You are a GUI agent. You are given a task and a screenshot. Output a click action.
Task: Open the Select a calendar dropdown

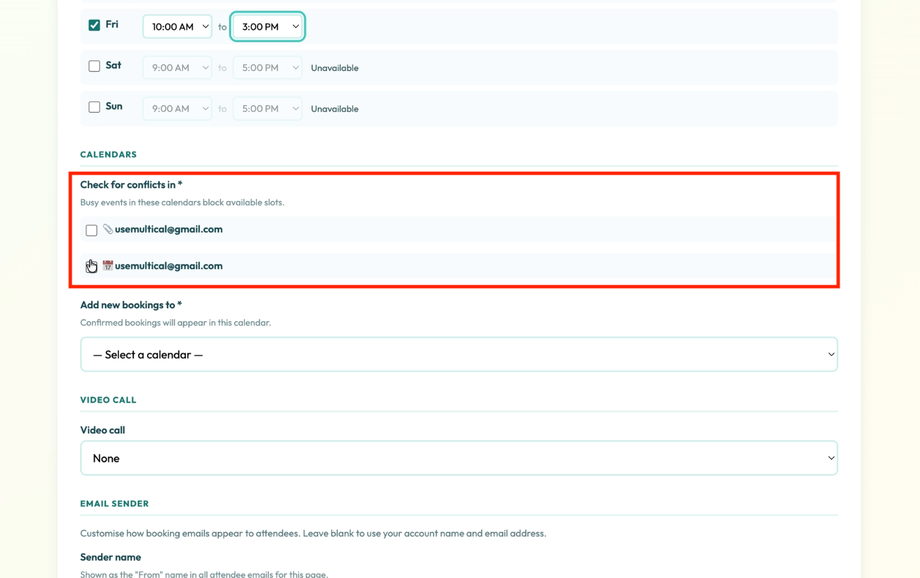[x=459, y=353]
